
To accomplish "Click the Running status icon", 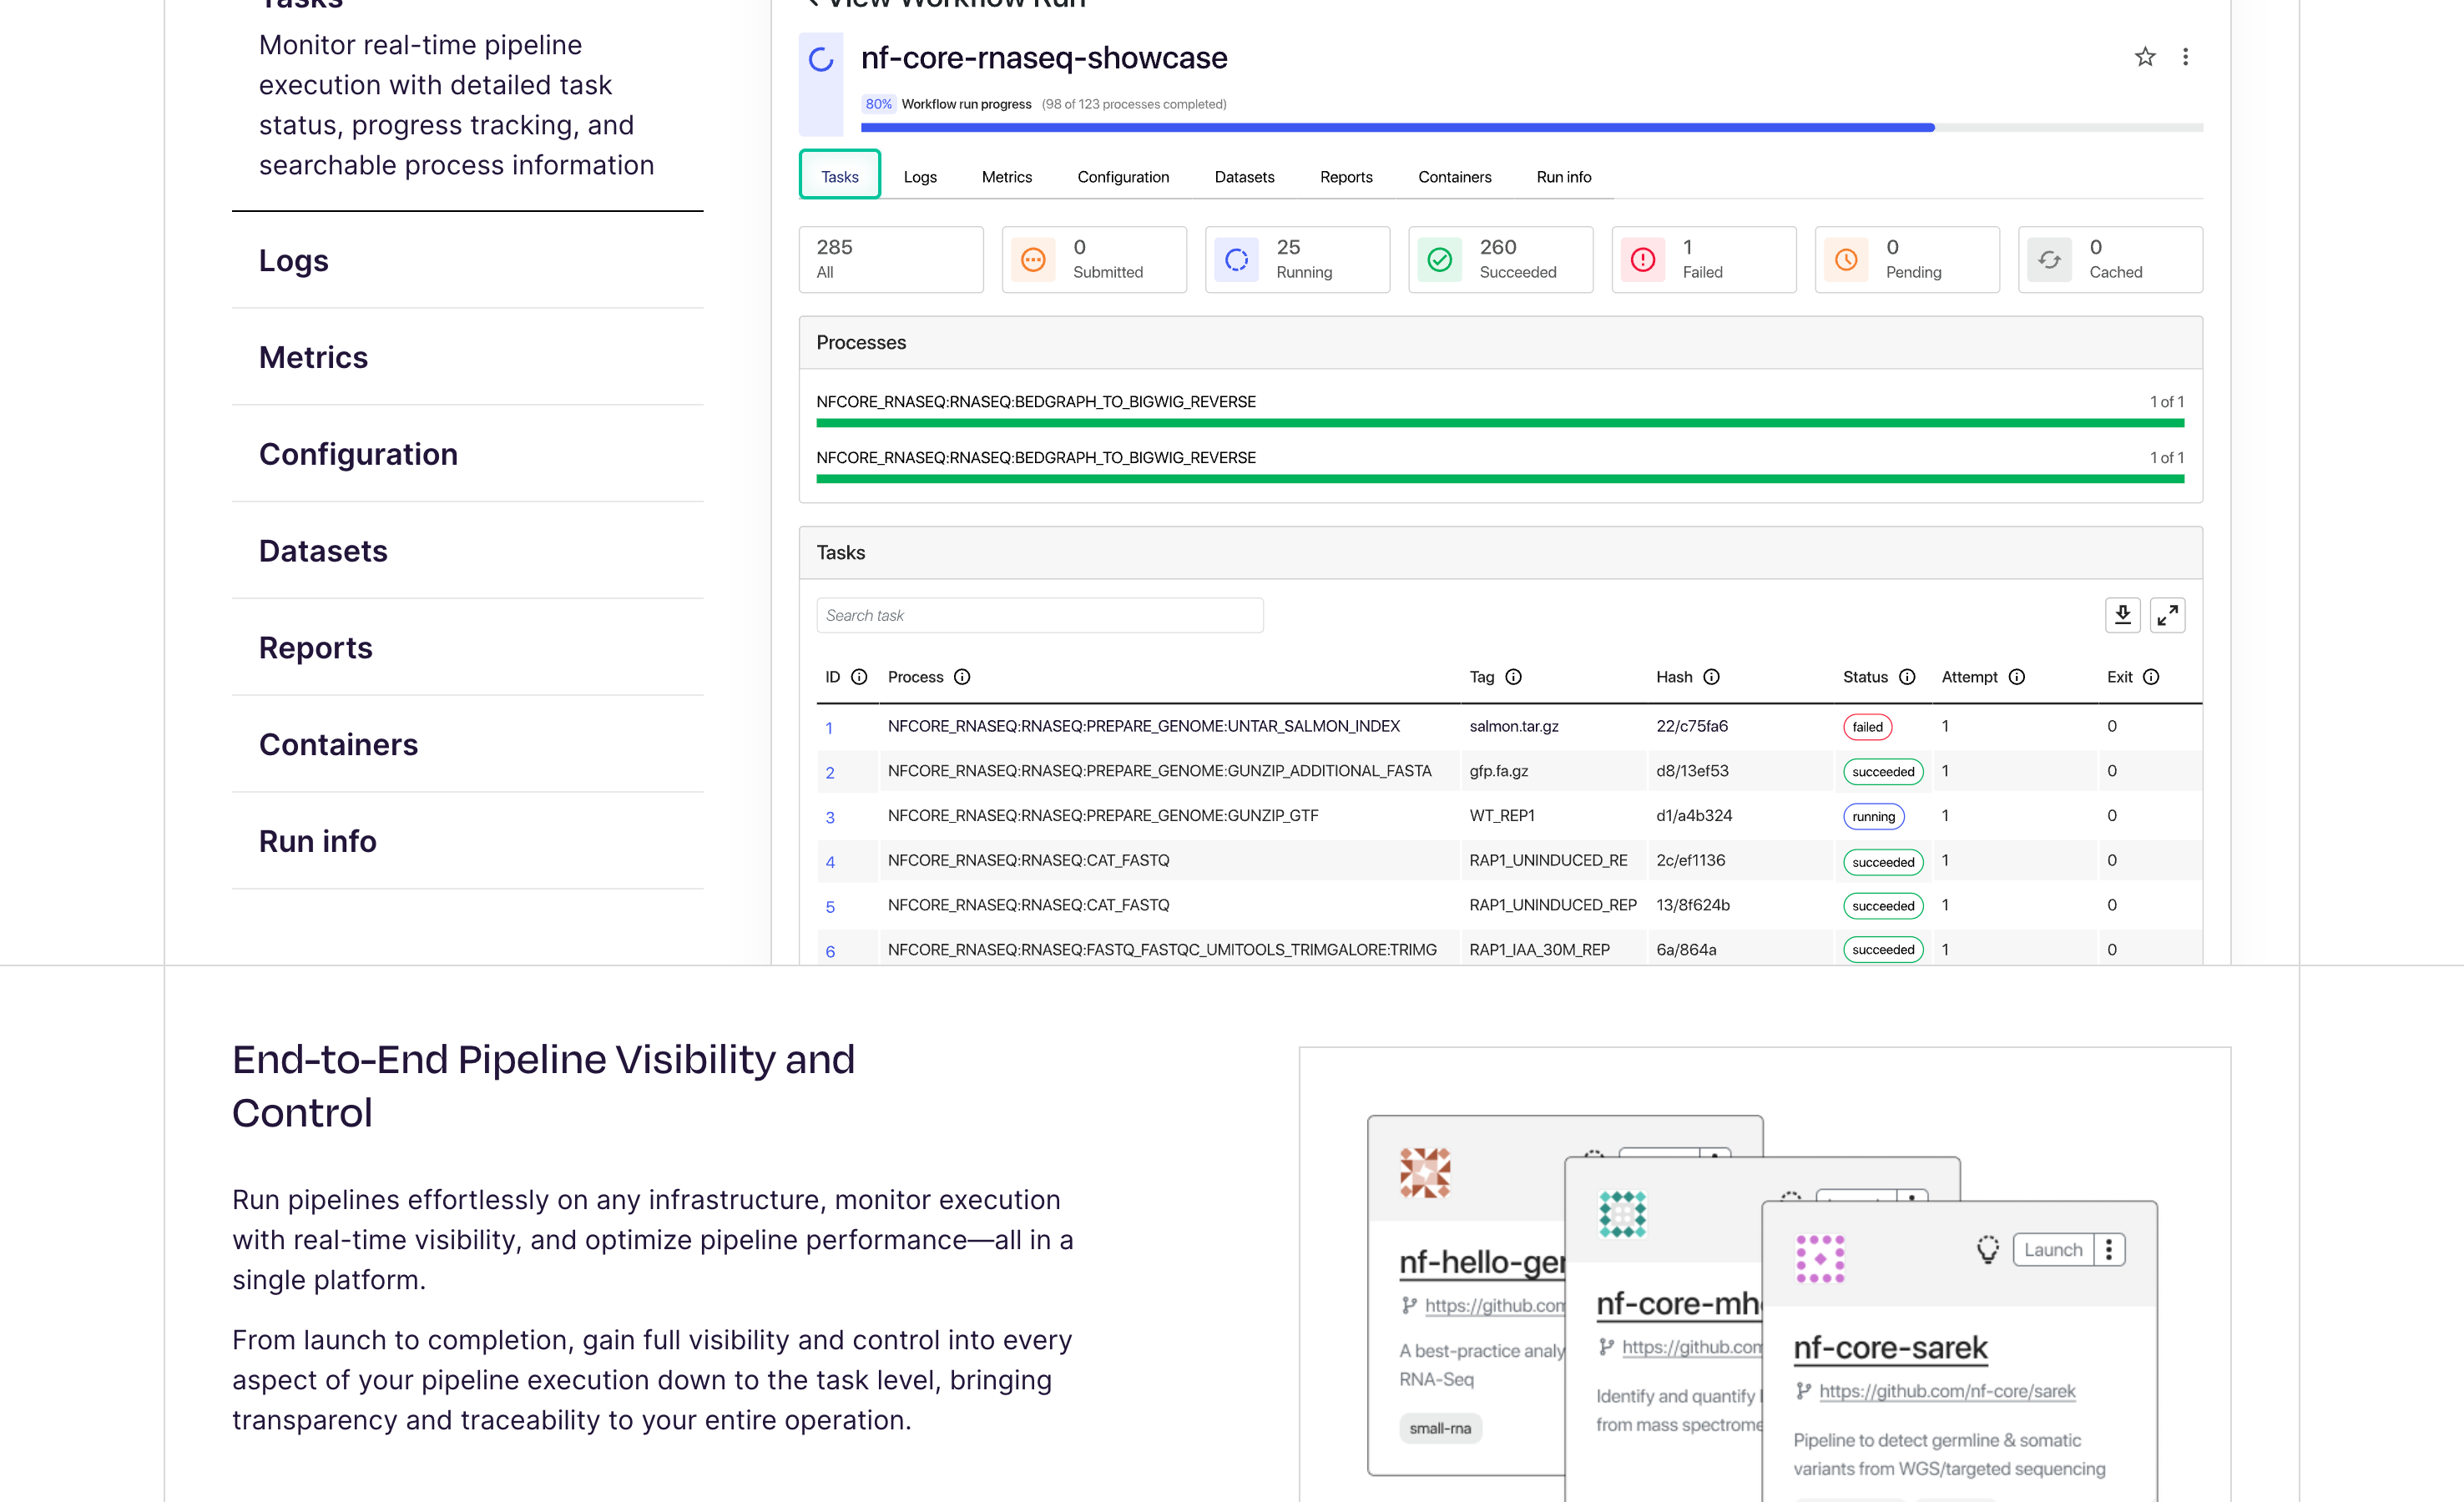I will click(1237, 260).
